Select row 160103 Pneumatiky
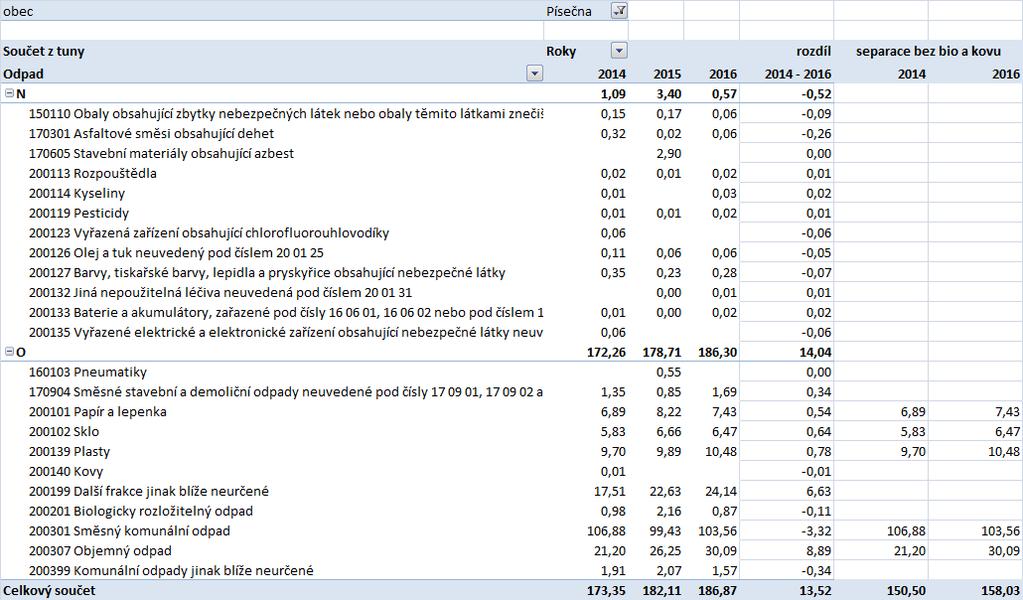The height and width of the screenshot is (600, 1023). 87,372
